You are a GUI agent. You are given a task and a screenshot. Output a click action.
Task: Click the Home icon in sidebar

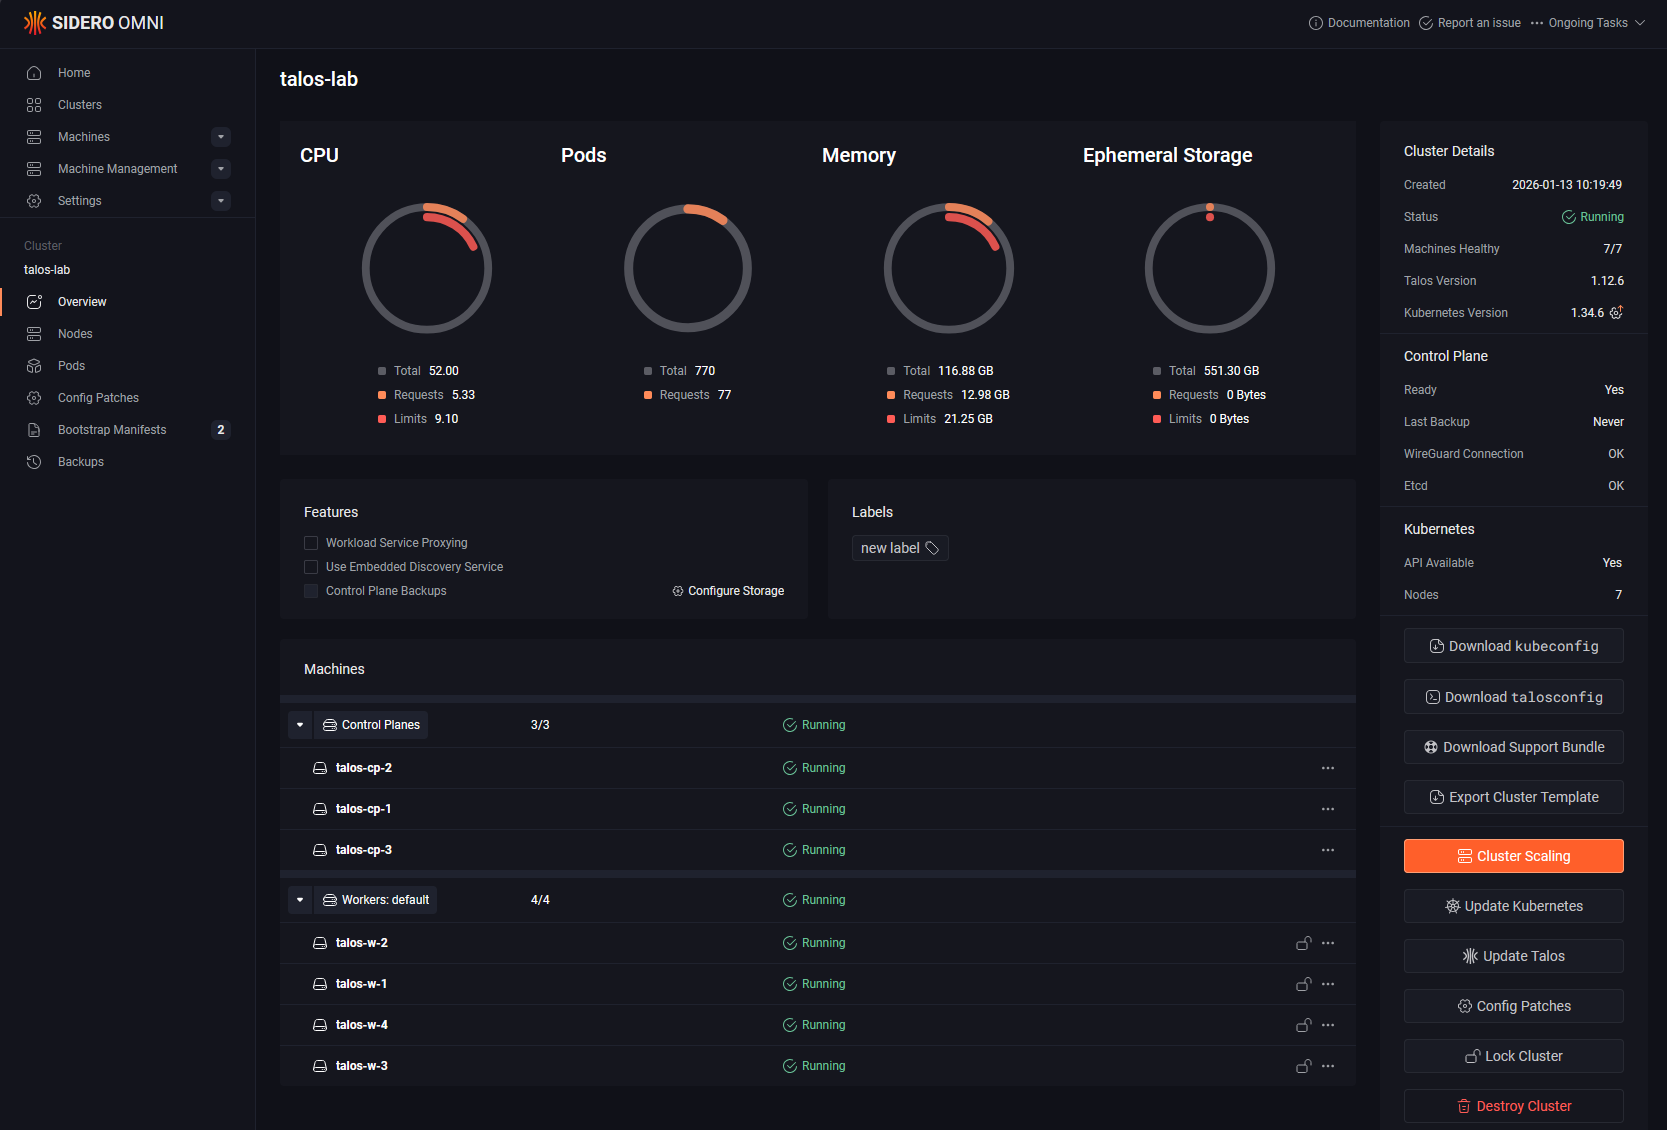coord(34,73)
